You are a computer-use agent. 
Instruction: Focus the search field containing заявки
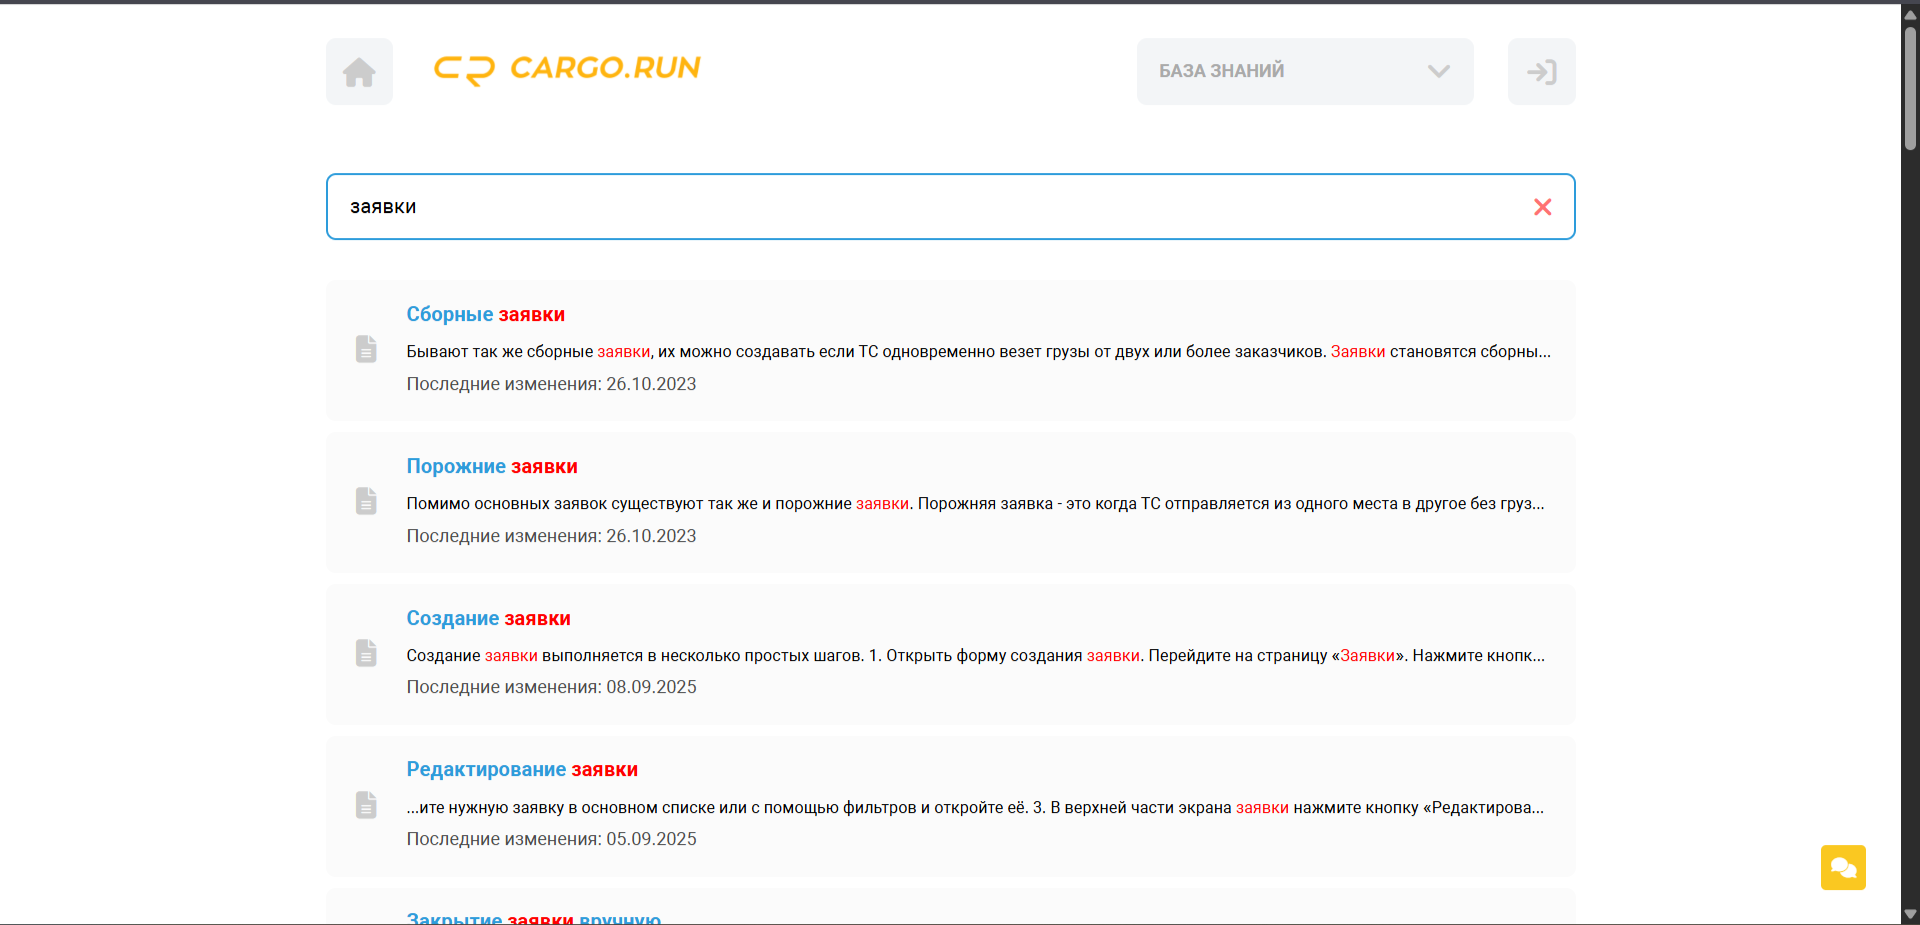tap(950, 207)
